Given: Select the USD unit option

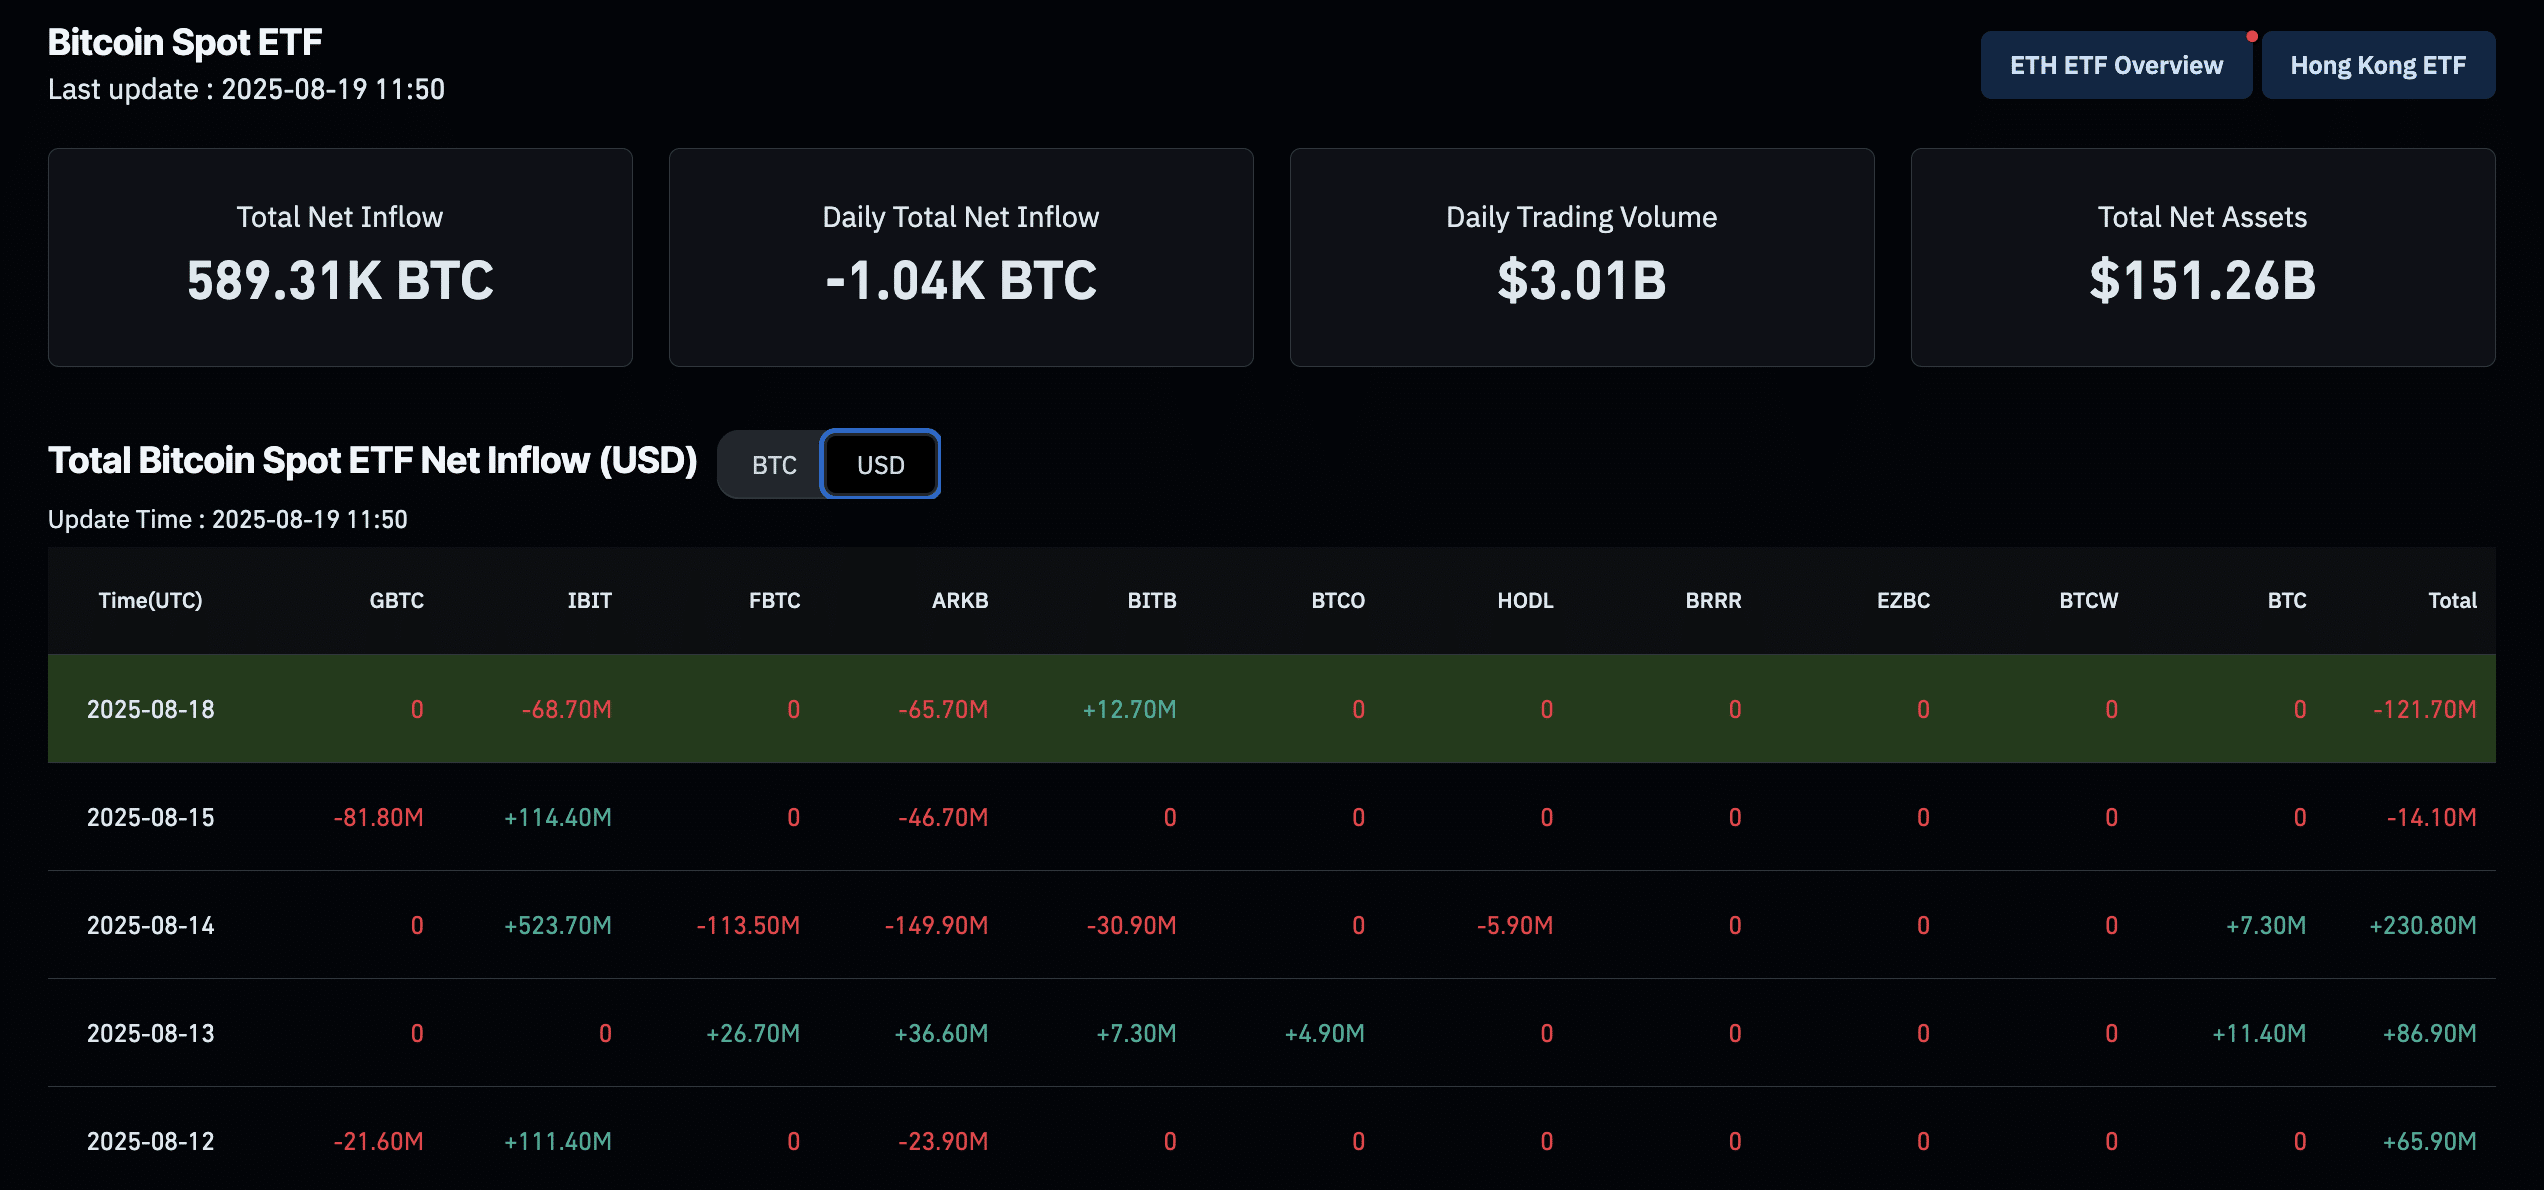Looking at the screenshot, I should [880, 464].
